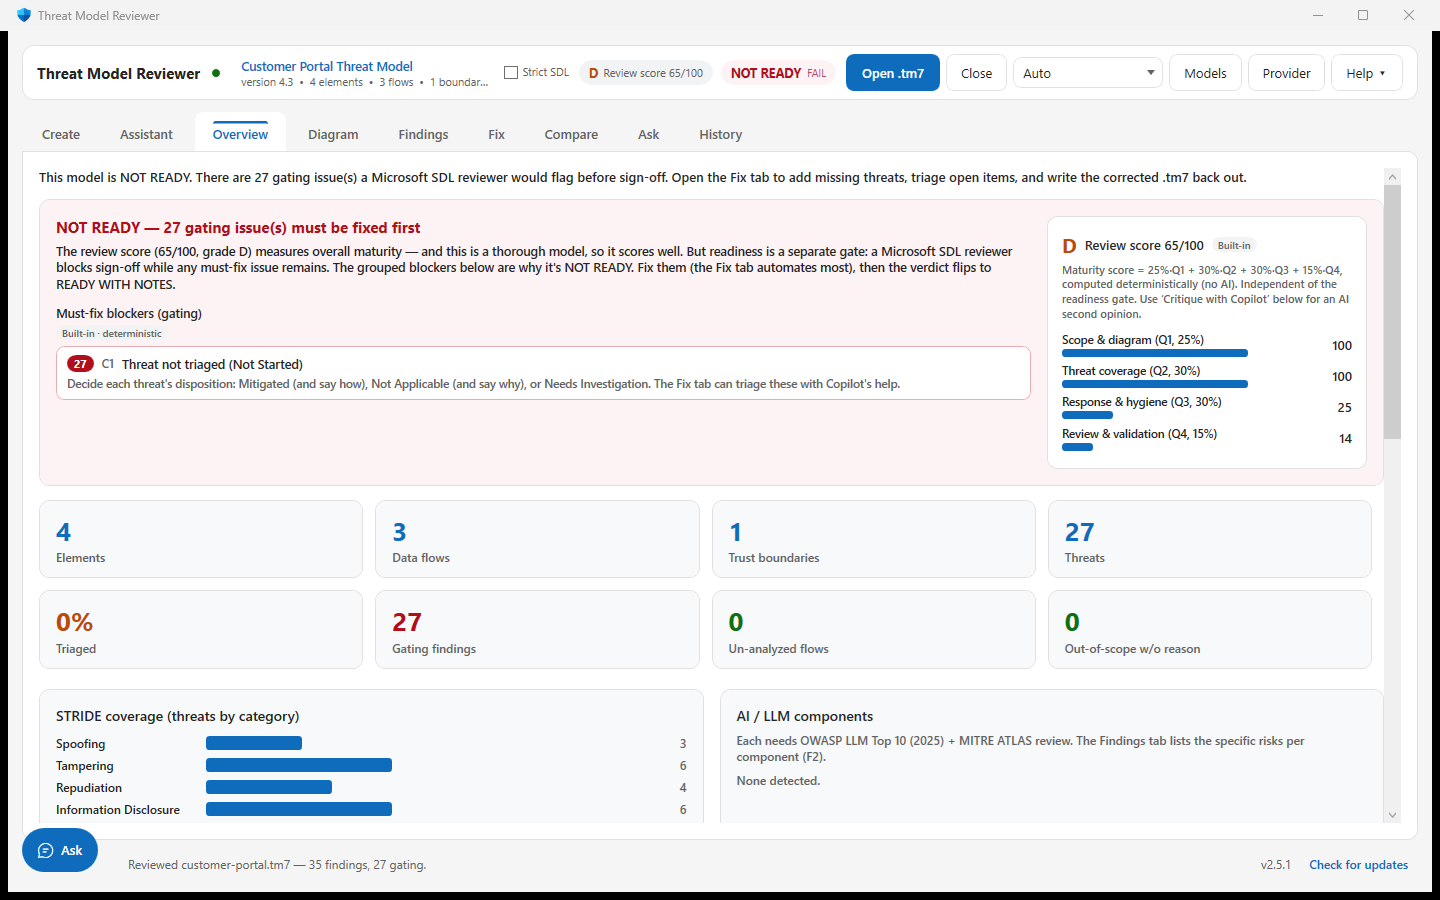Click 'Must-fix blockers (gating)' heading
Viewport: 1440px width, 900px height.
(129, 313)
